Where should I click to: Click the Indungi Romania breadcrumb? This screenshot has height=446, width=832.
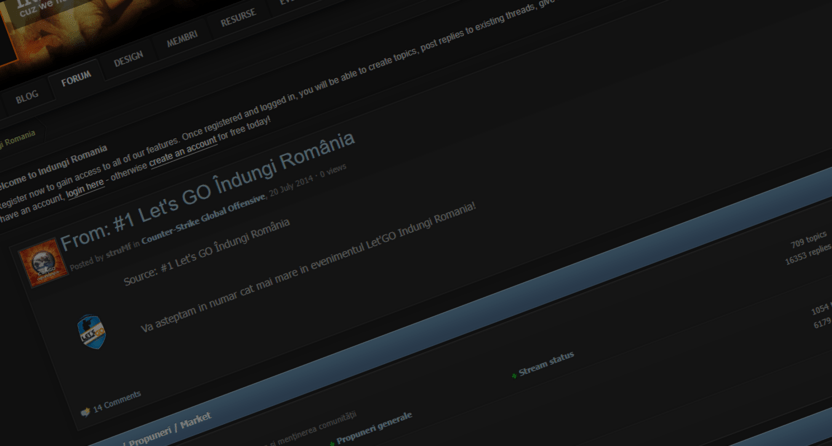point(20,136)
